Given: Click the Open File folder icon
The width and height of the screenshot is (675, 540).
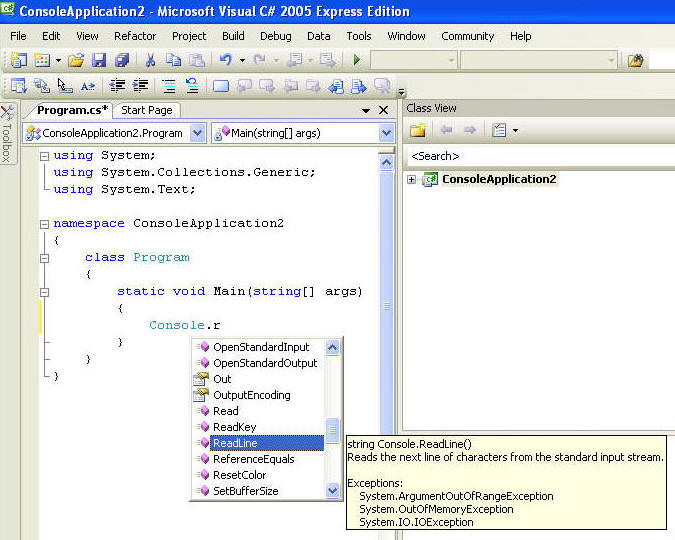Looking at the screenshot, I should (x=75, y=61).
